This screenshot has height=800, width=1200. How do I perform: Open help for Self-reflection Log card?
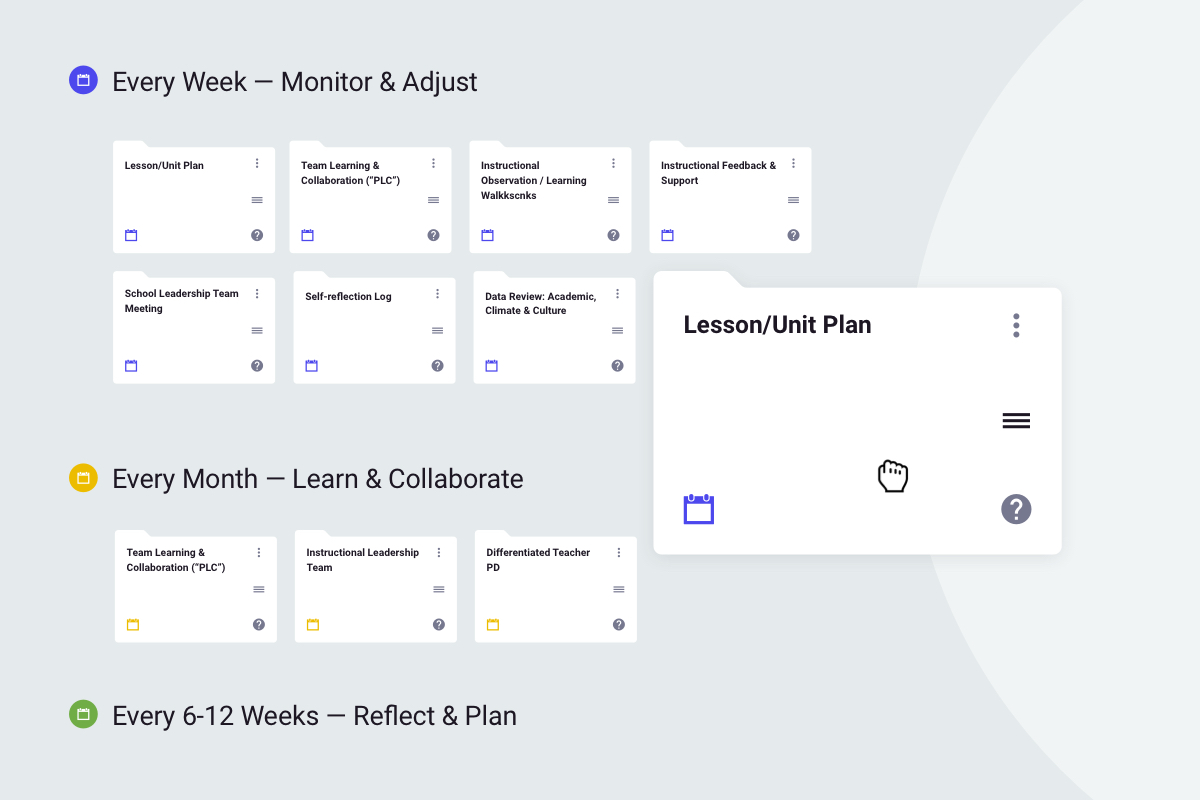[x=437, y=366]
